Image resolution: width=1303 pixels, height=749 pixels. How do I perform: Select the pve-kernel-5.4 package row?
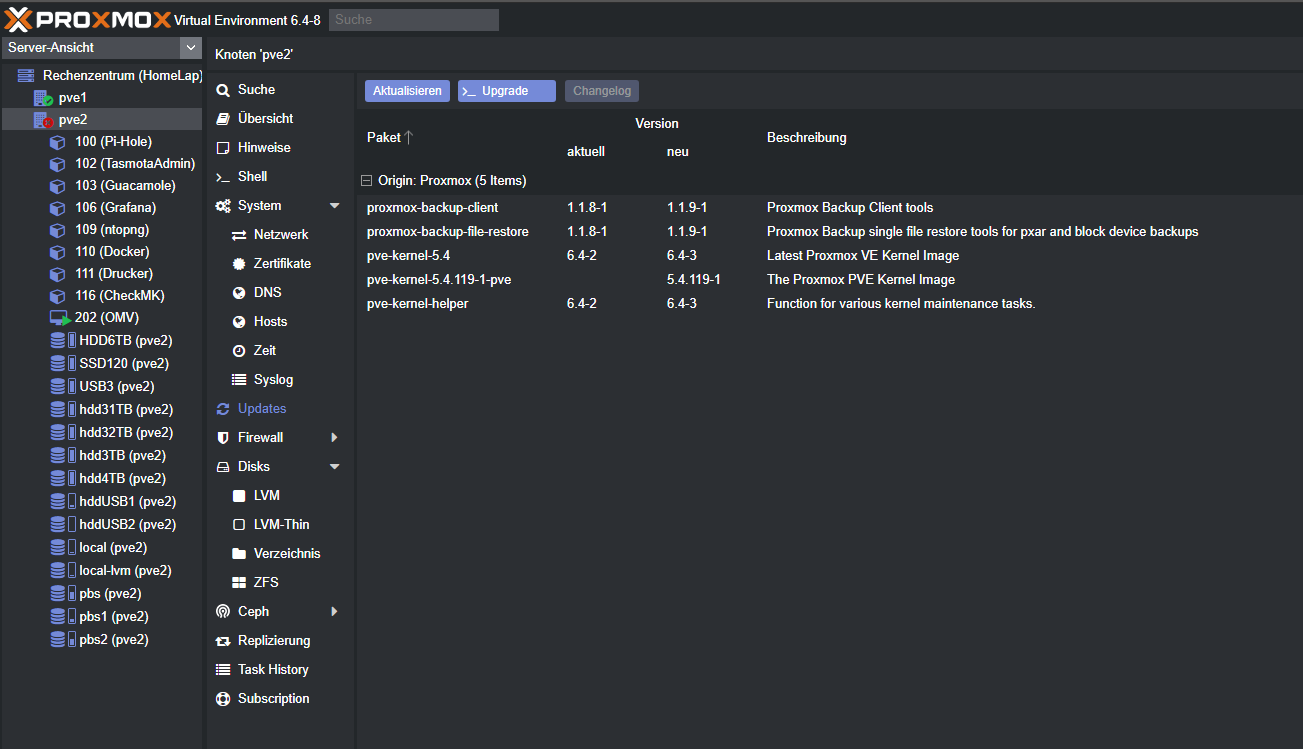829,256
